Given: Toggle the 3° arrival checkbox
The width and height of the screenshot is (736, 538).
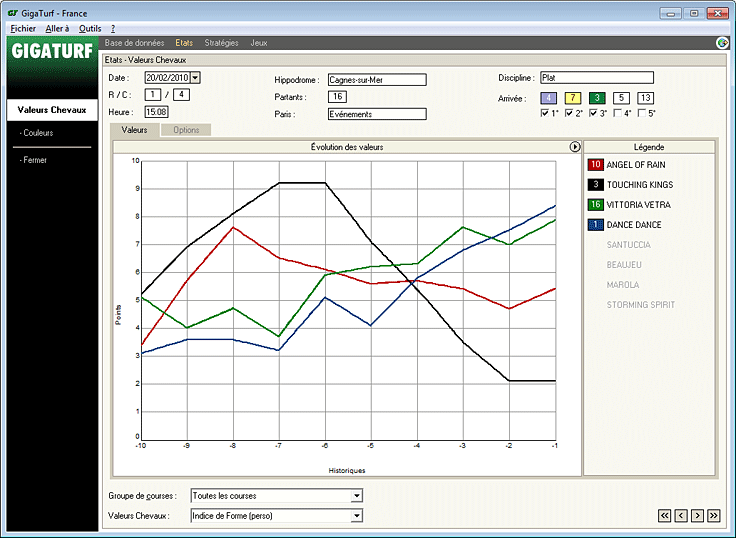Looking at the screenshot, I should tap(593, 113).
